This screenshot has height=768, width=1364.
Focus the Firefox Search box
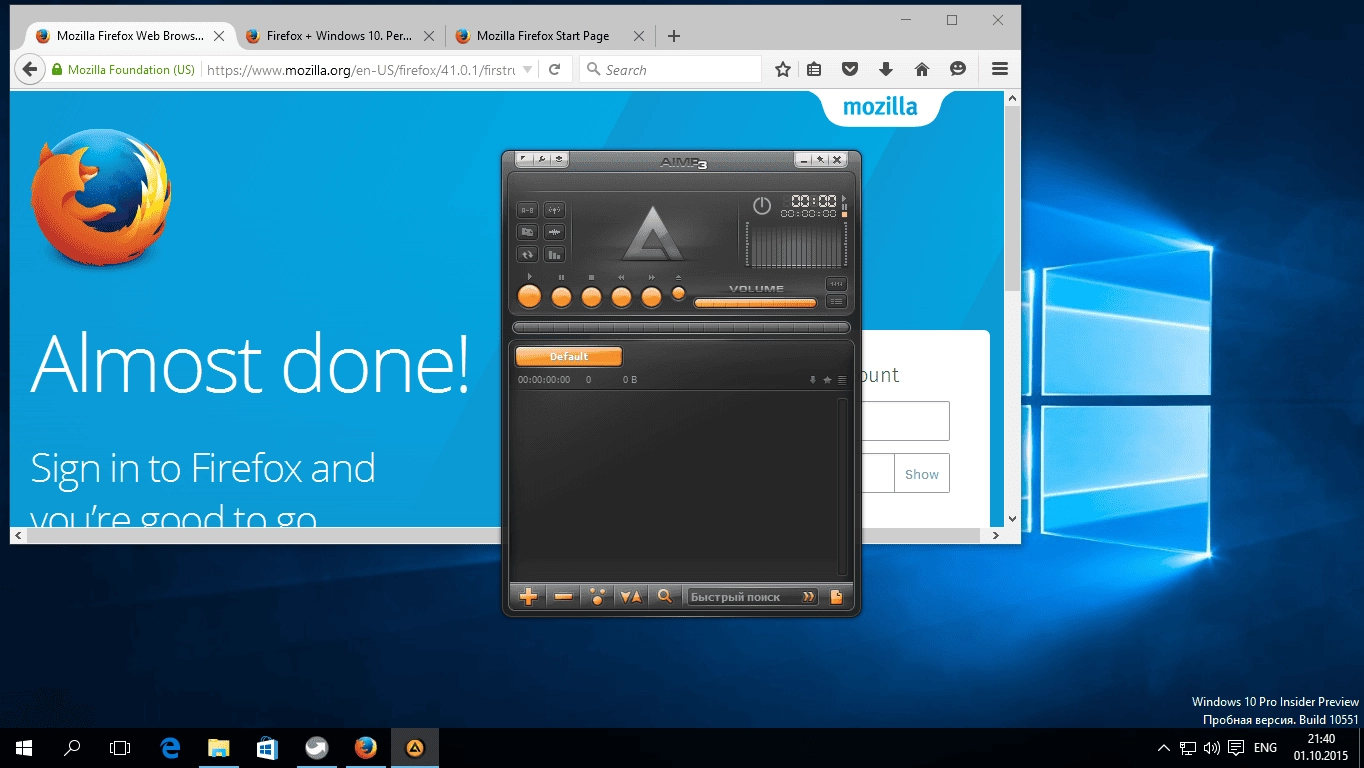tap(670, 70)
